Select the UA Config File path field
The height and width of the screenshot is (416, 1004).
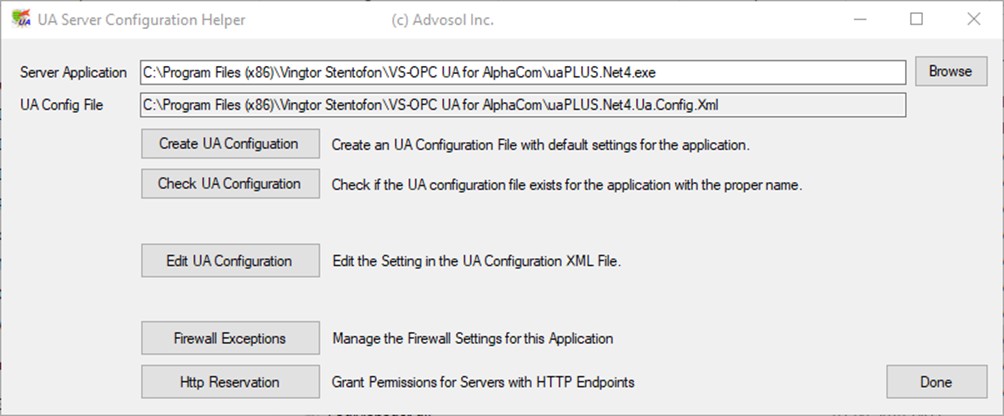(522, 104)
